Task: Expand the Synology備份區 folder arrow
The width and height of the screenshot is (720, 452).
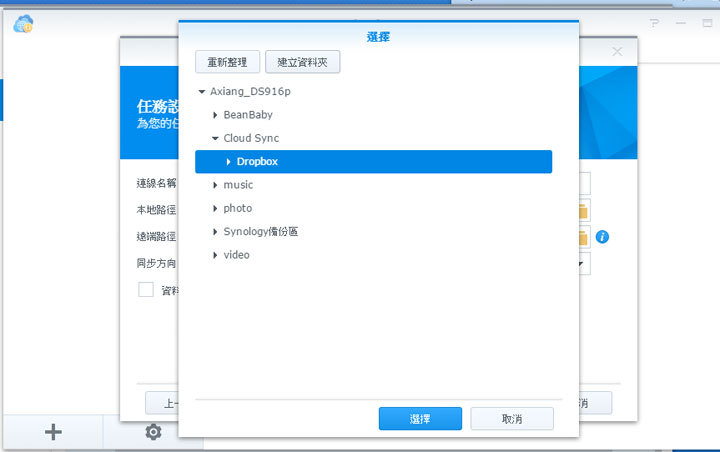Action: (215, 232)
